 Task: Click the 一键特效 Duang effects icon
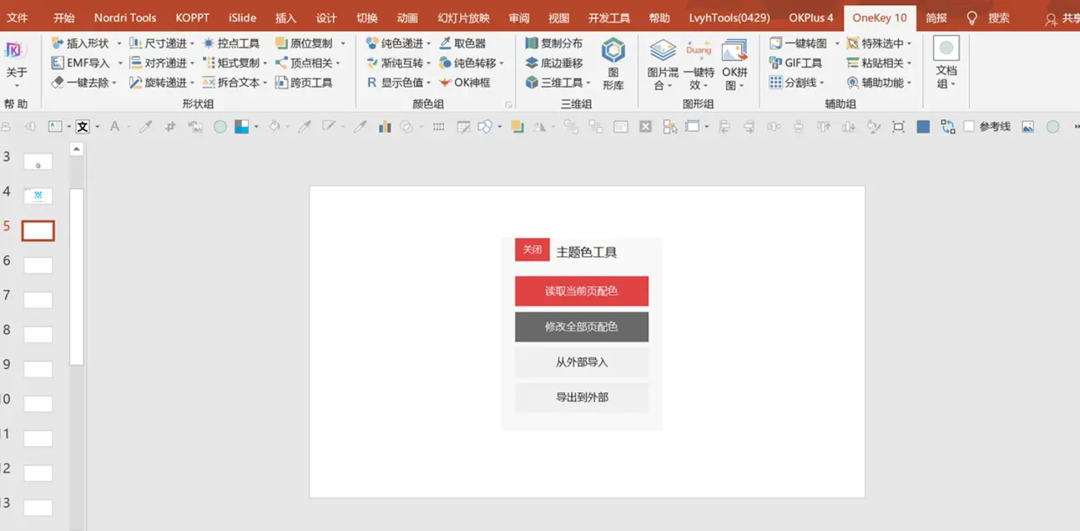698,50
